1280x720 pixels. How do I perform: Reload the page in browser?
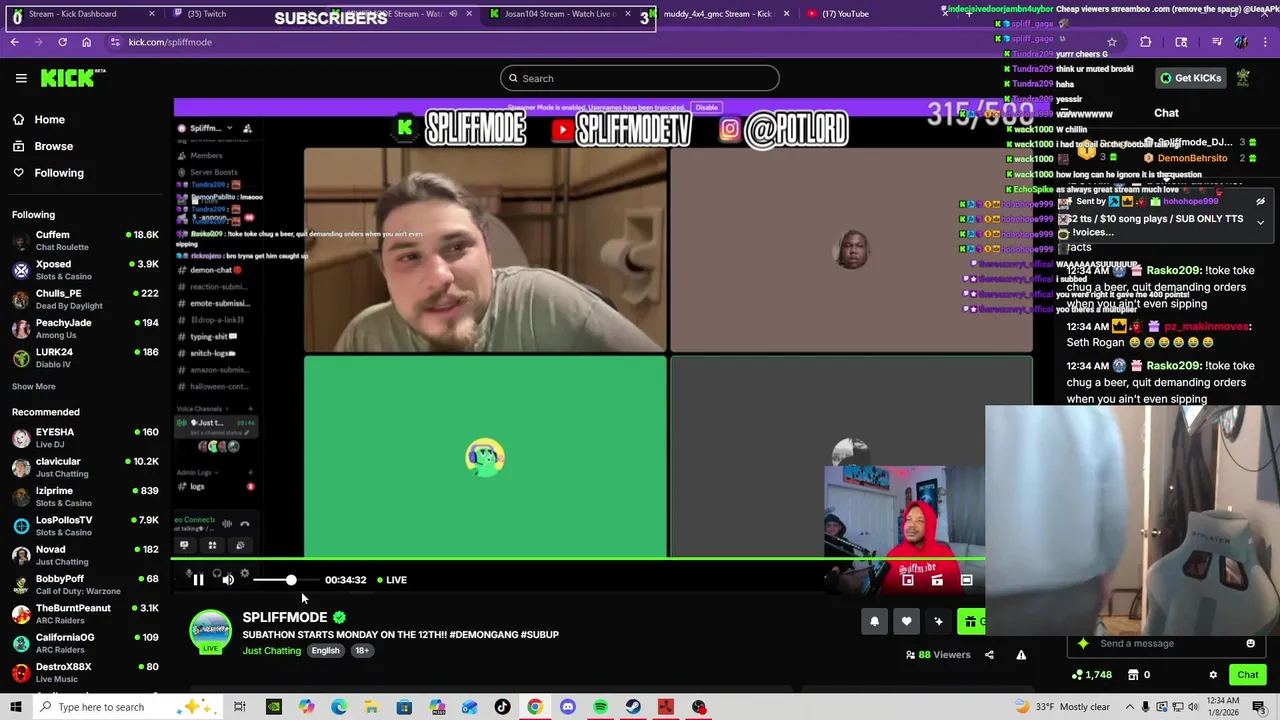62,42
